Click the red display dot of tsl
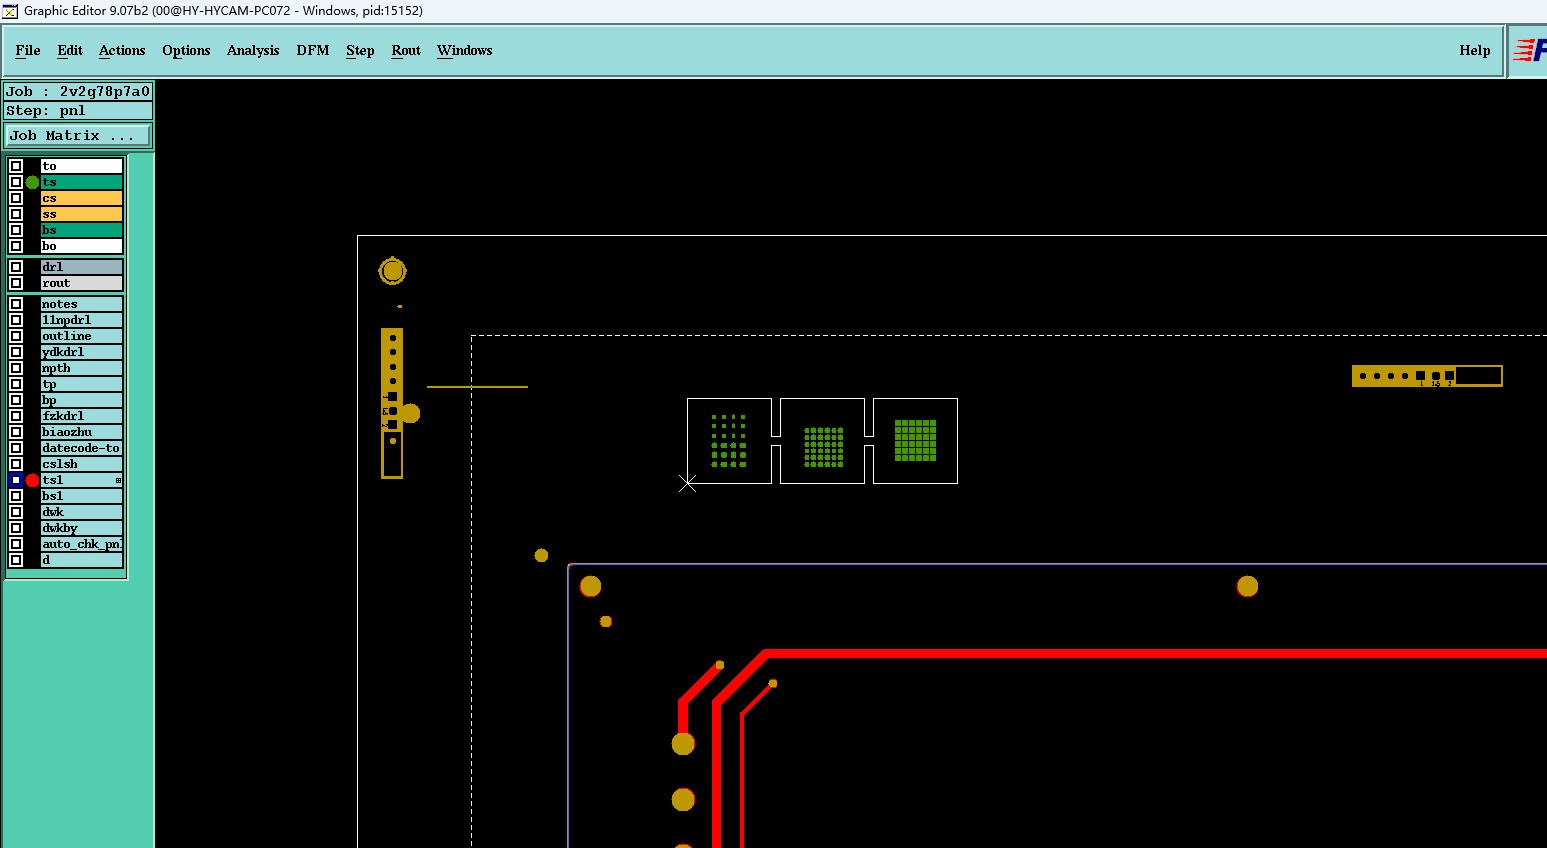 32,480
